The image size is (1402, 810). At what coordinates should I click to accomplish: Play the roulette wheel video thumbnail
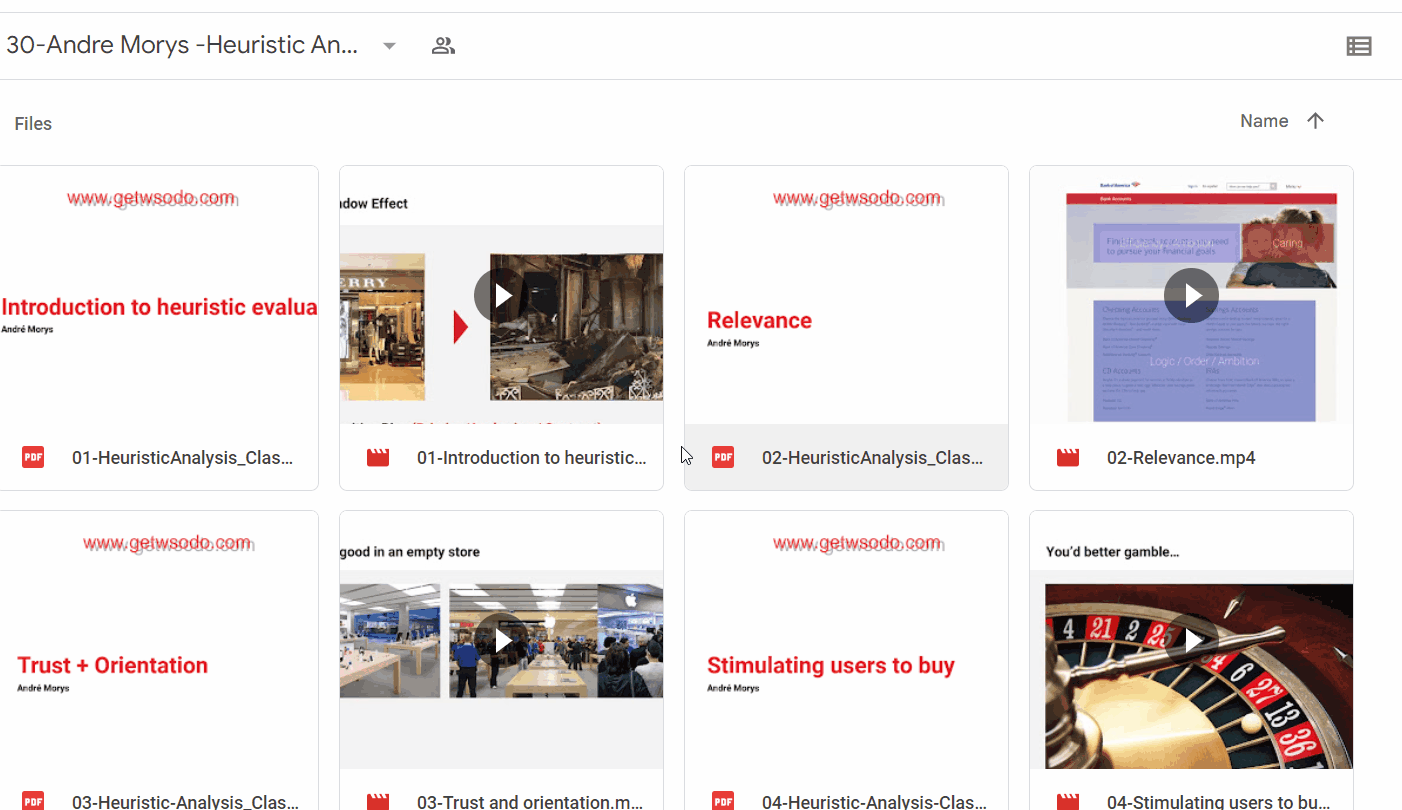click(x=1191, y=640)
